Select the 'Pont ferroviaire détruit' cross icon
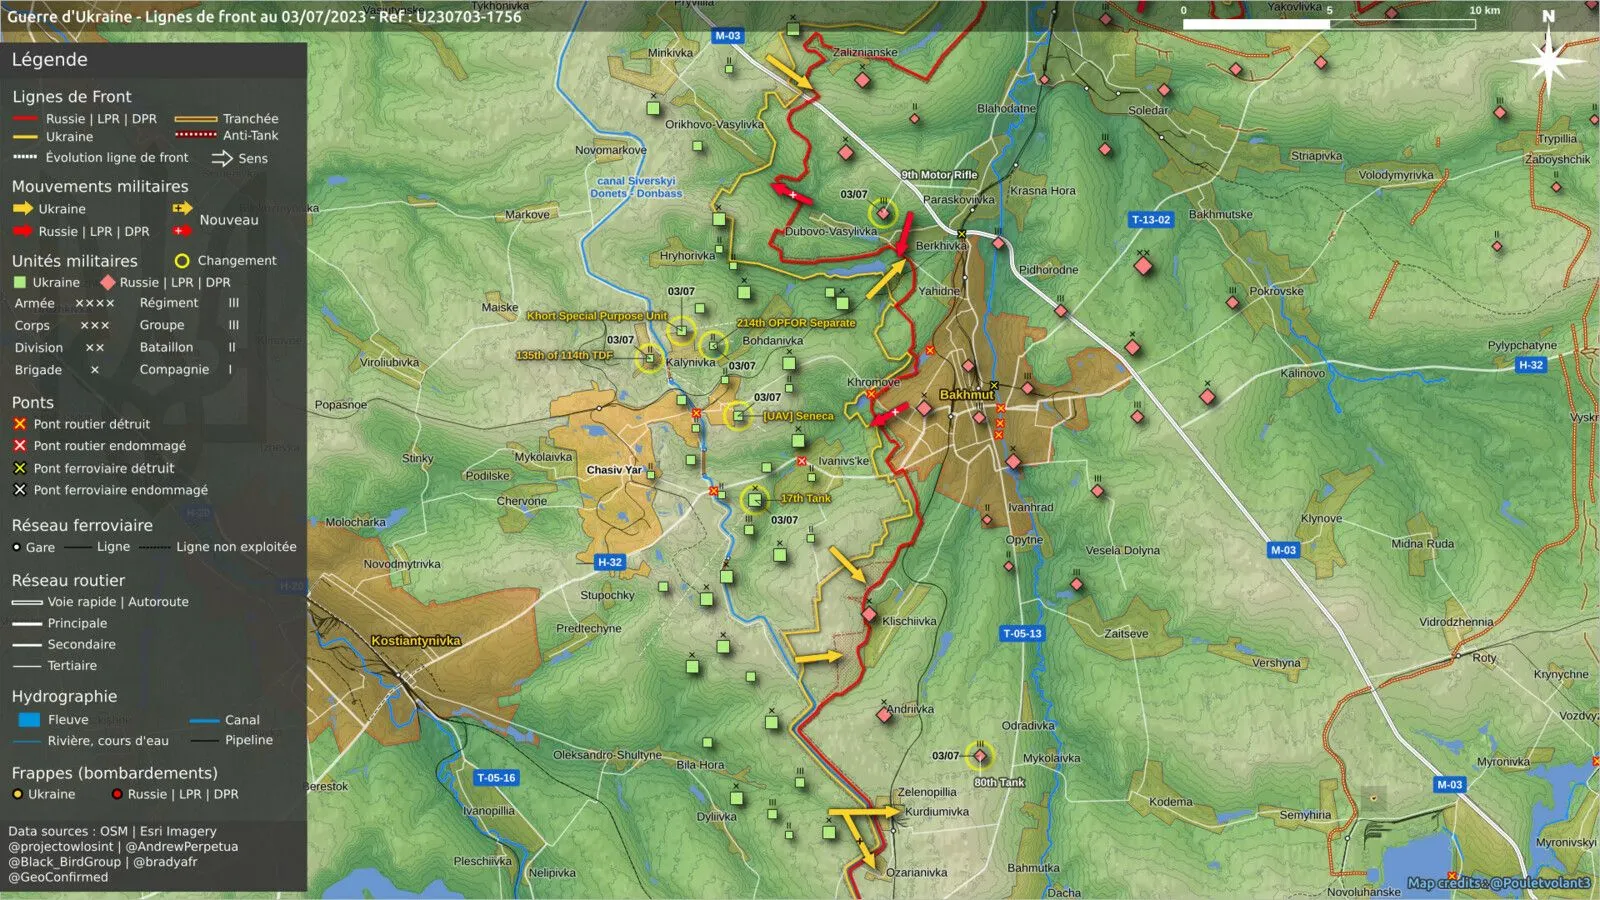The width and height of the screenshot is (1600, 900). pyautogui.click(x=19, y=468)
